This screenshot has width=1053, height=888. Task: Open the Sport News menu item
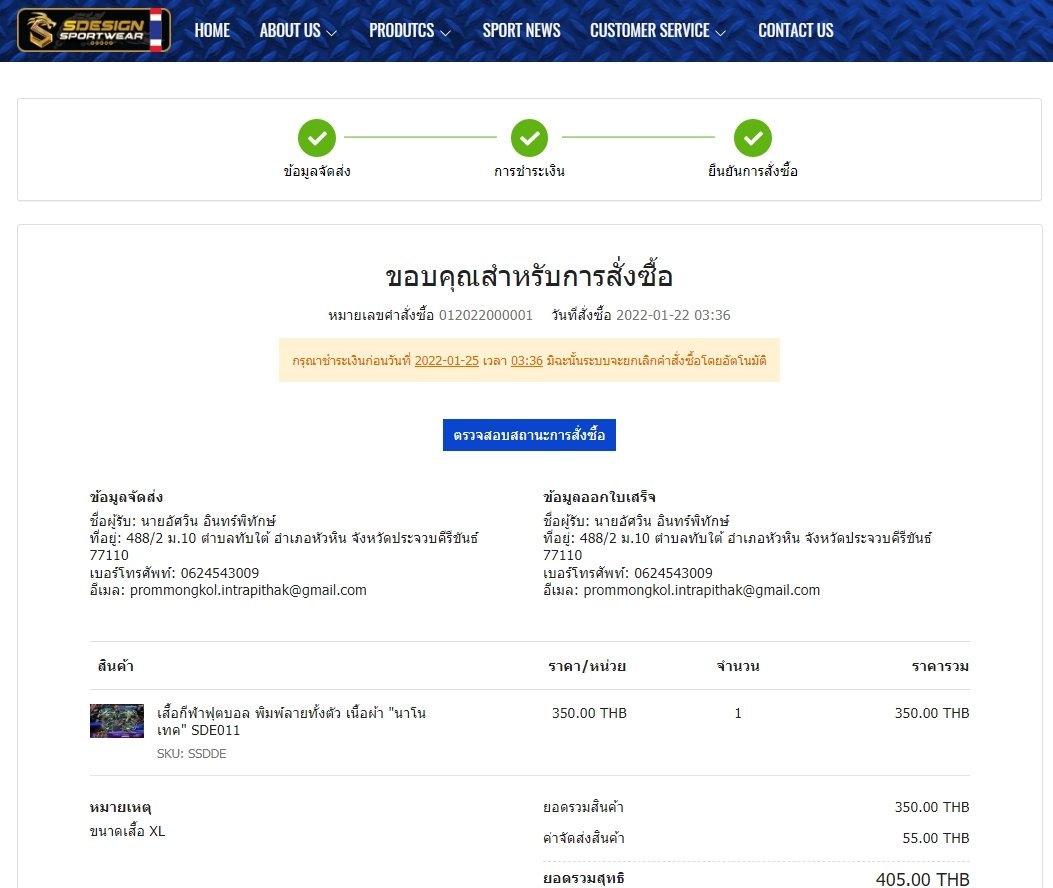click(x=521, y=30)
